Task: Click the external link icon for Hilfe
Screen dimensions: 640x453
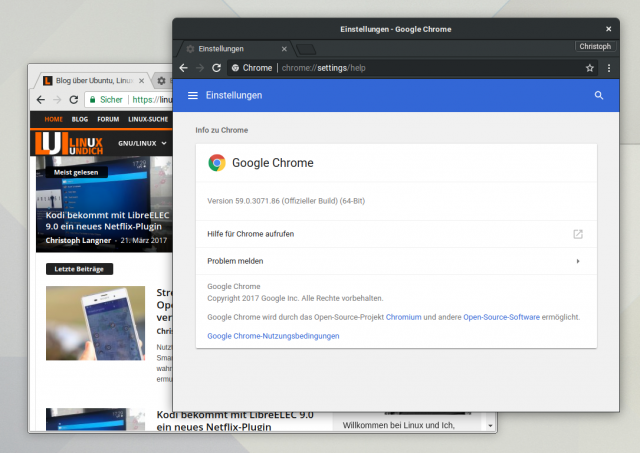Action: coord(578,234)
